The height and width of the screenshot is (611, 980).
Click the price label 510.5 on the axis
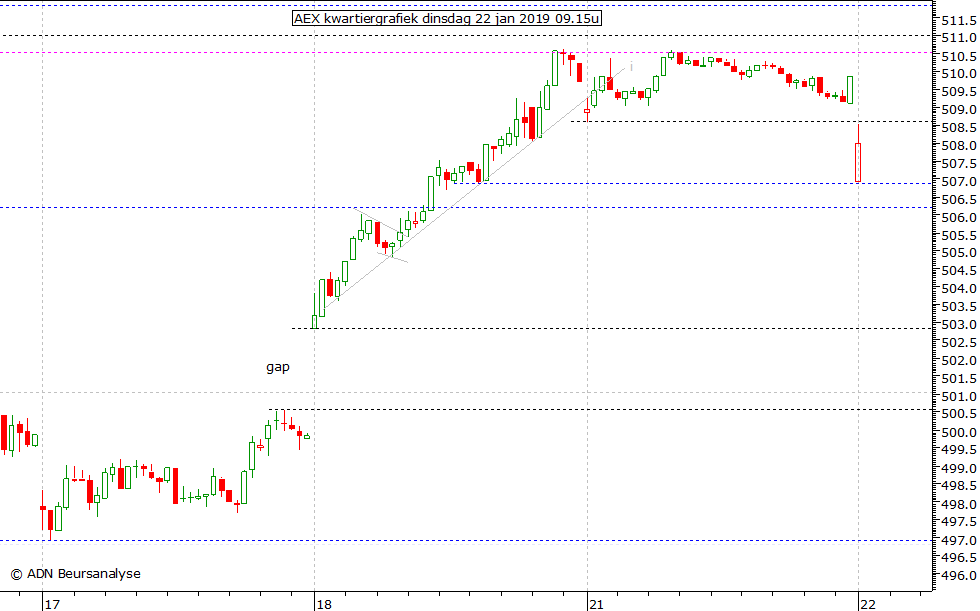959,57
